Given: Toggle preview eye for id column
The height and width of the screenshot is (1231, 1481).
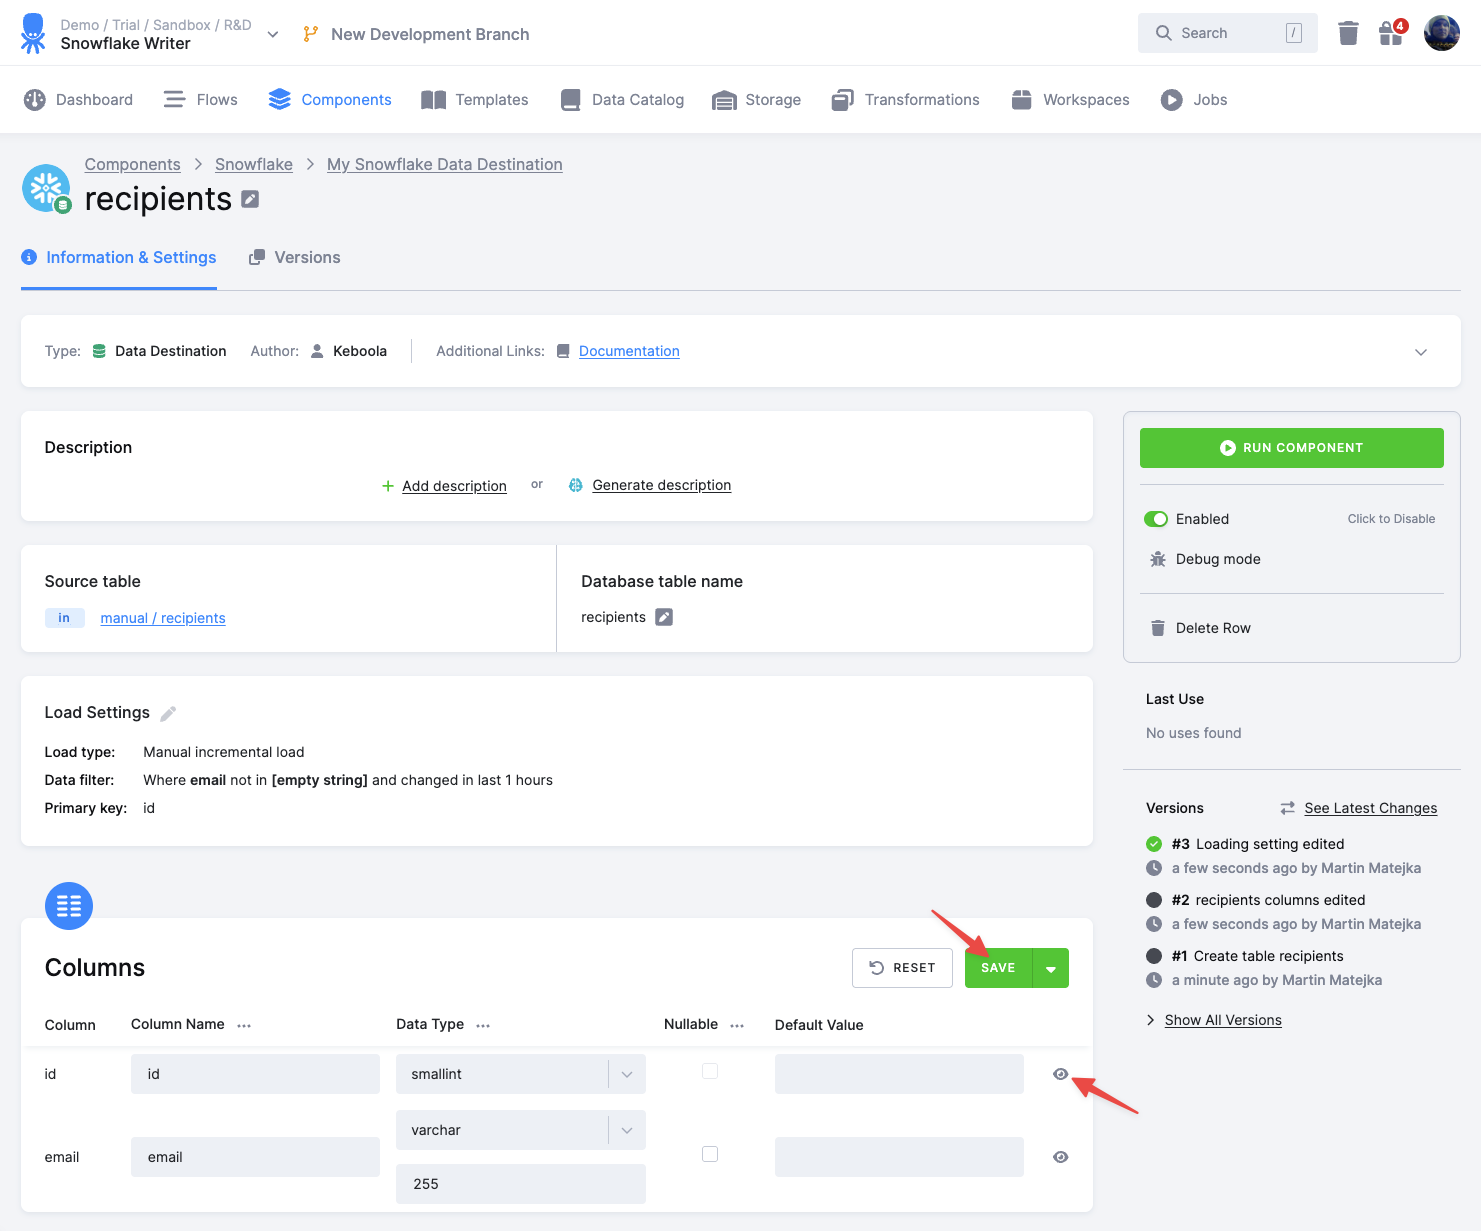Looking at the screenshot, I should coord(1060,1074).
